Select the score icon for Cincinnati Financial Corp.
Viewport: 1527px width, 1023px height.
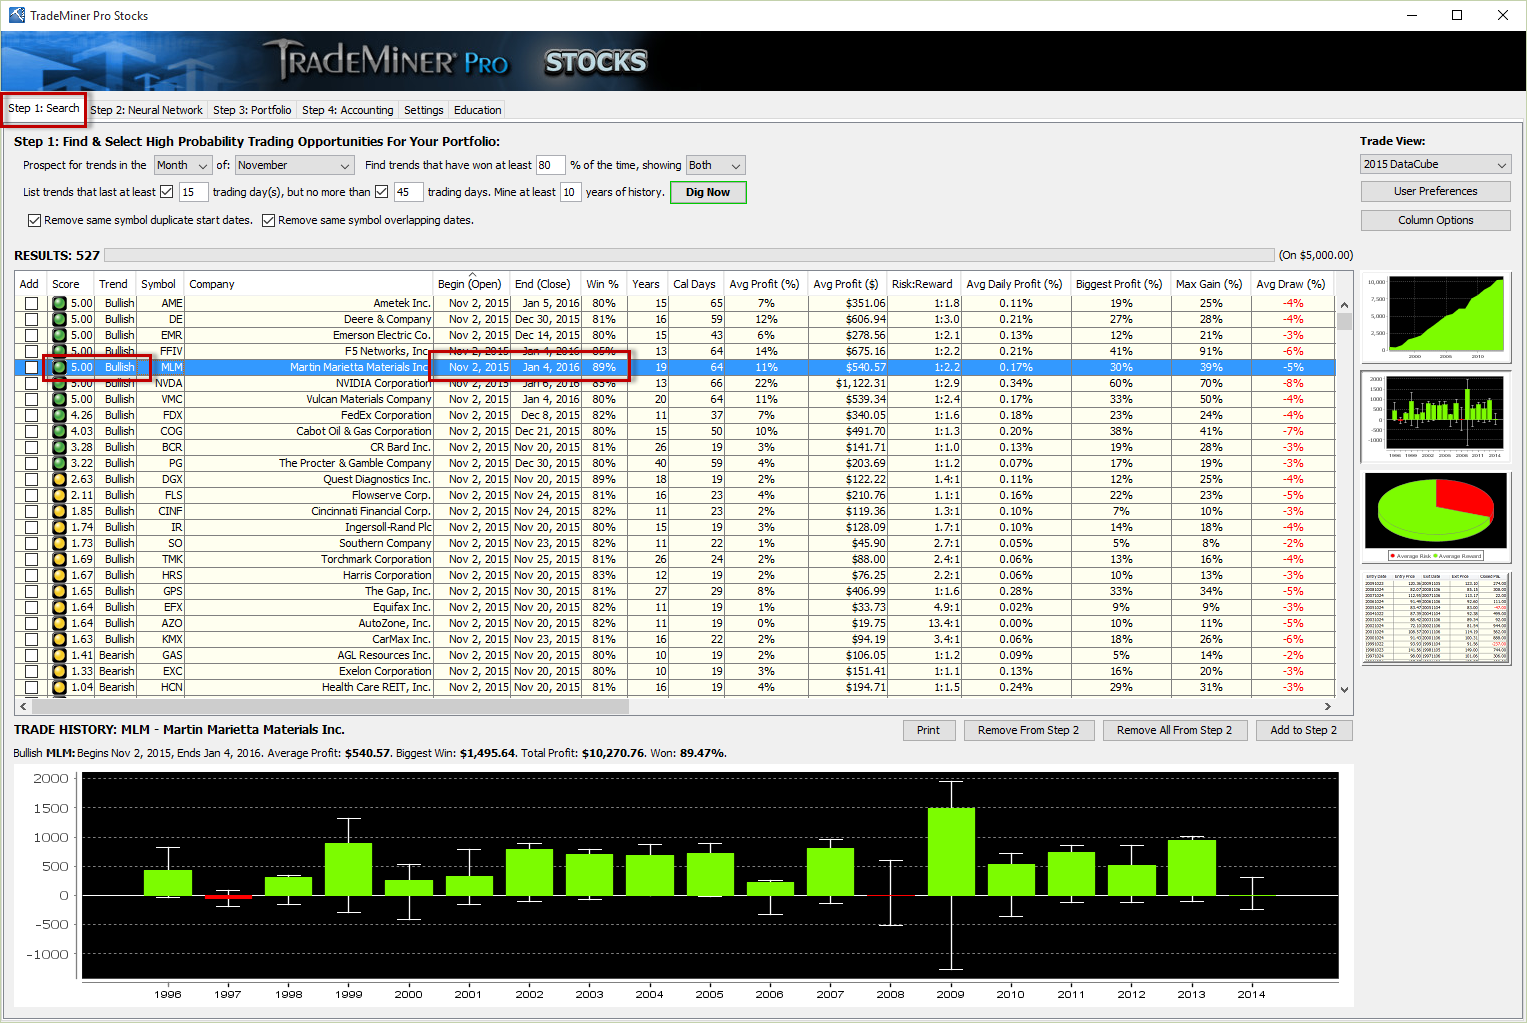click(59, 511)
